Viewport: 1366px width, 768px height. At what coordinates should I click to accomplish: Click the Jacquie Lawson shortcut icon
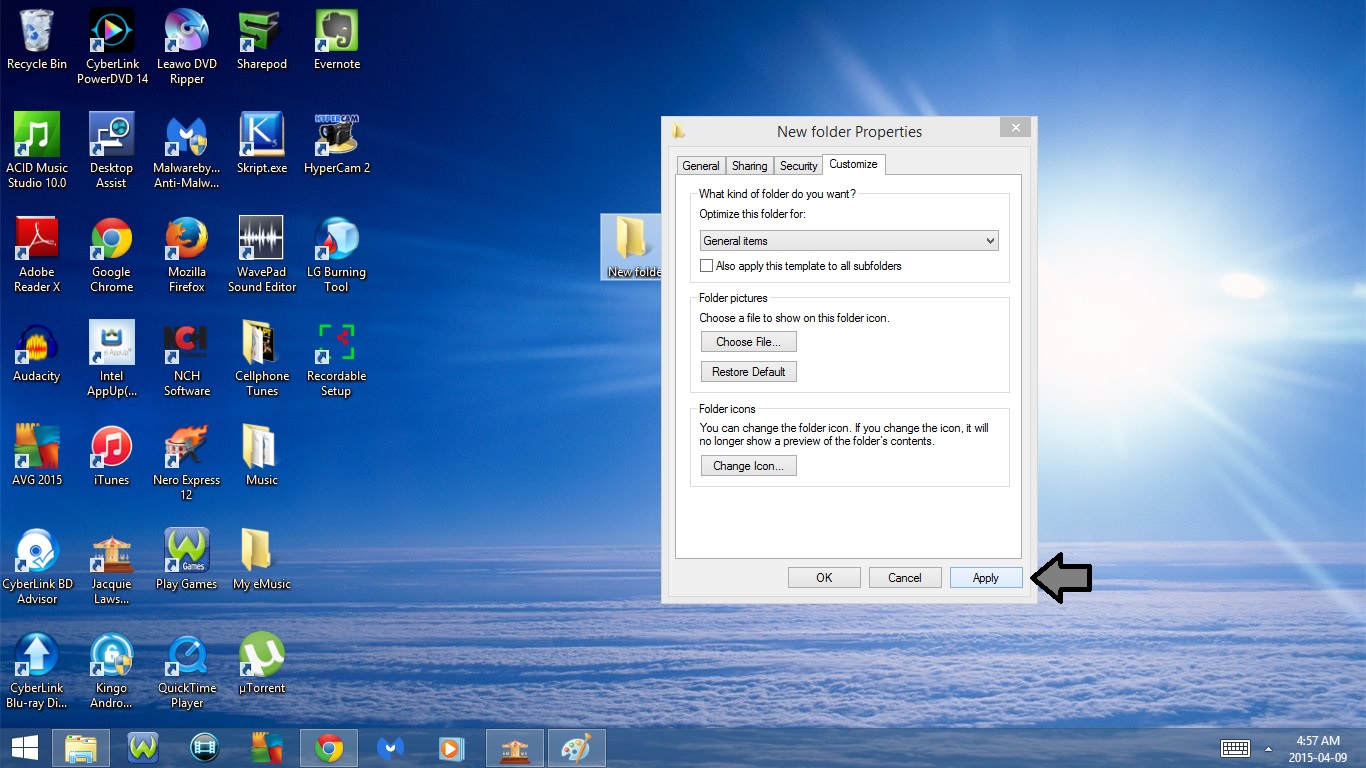point(112,566)
